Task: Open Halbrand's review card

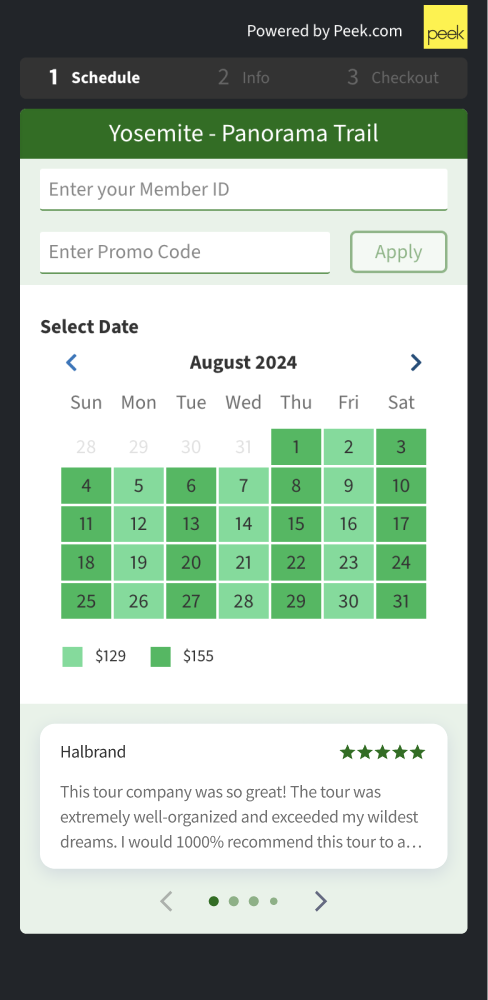Action: pyautogui.click(x=244, y=796)
